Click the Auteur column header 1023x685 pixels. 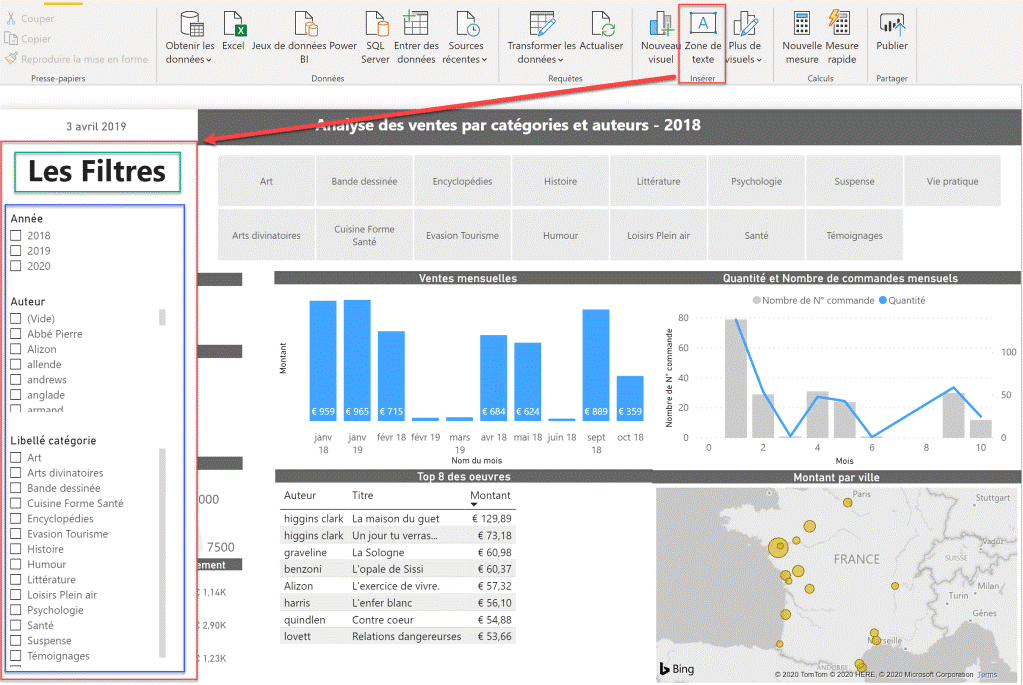tap(300, 495)
